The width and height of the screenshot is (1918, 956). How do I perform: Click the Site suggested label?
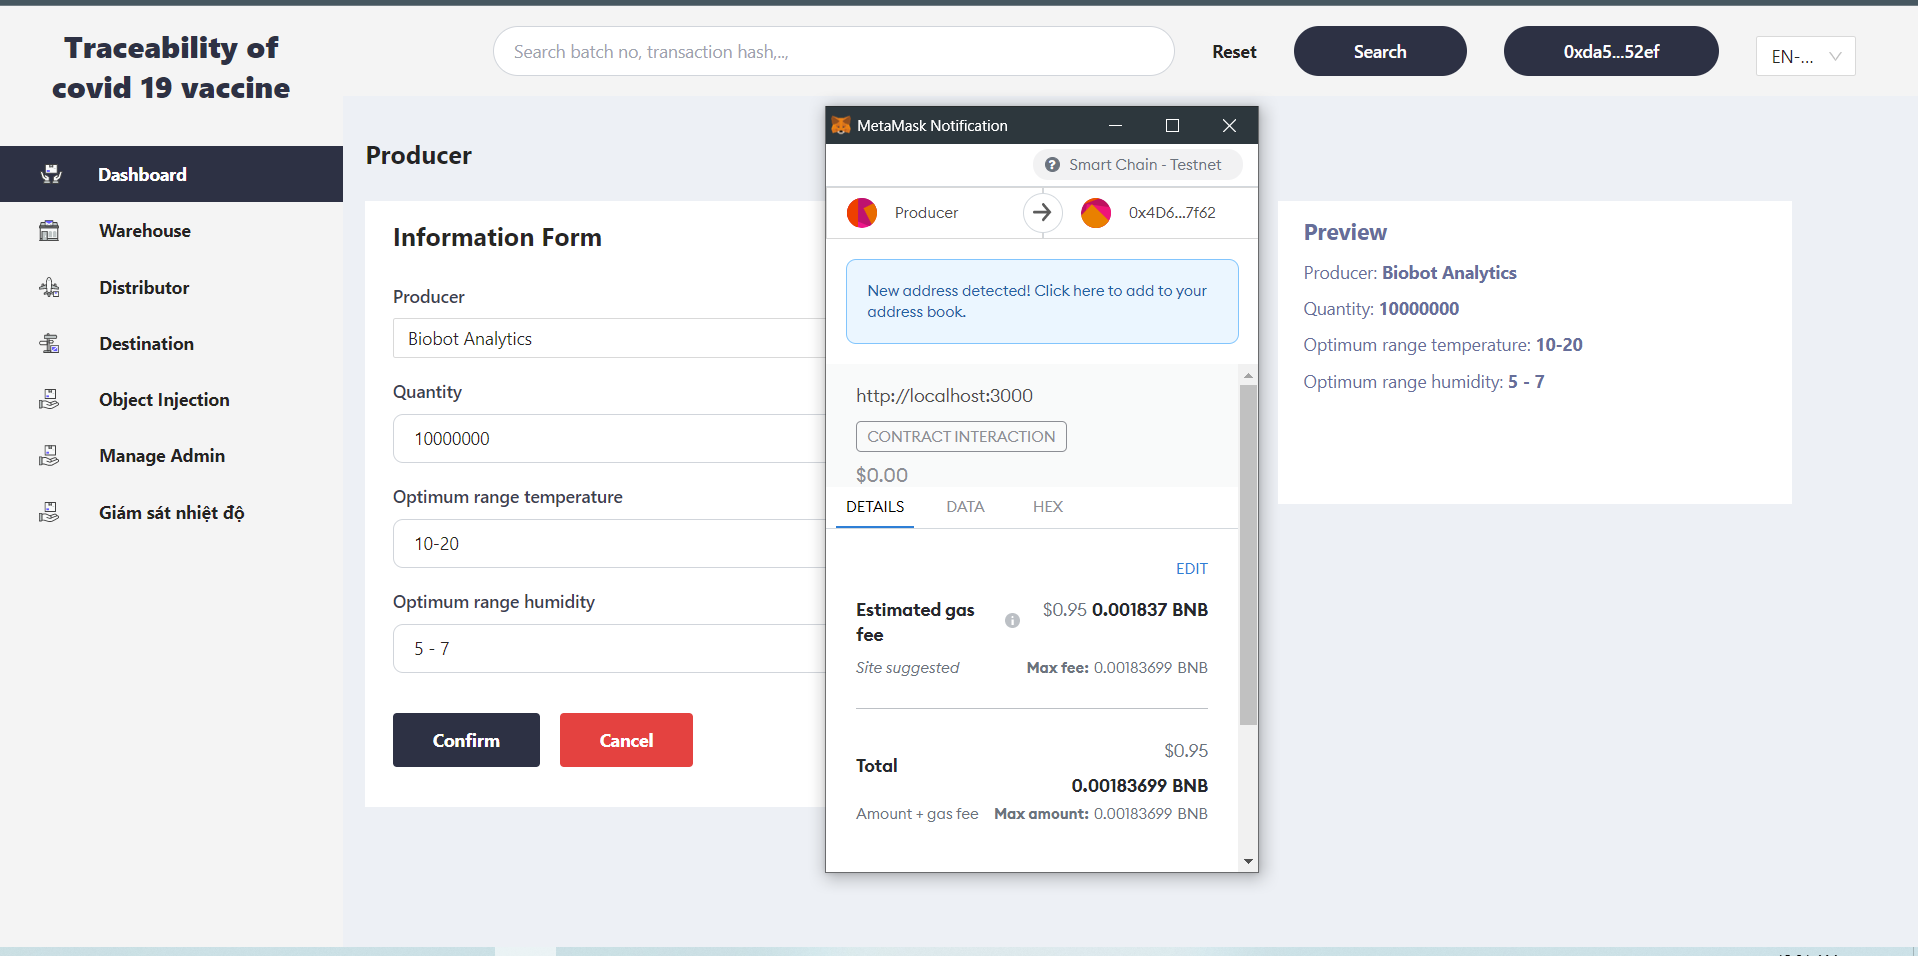click(x=907, y=668)
